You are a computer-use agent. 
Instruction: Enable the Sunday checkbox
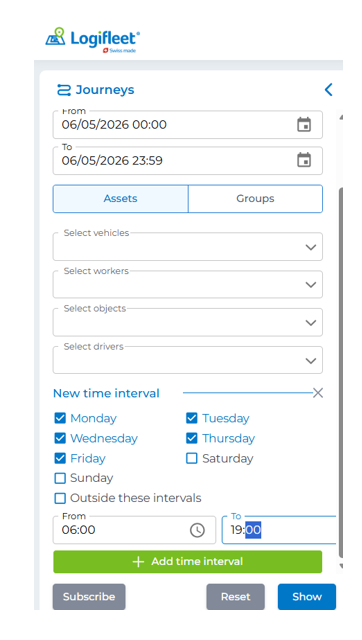pyautogui.click(x=60, y=478)
